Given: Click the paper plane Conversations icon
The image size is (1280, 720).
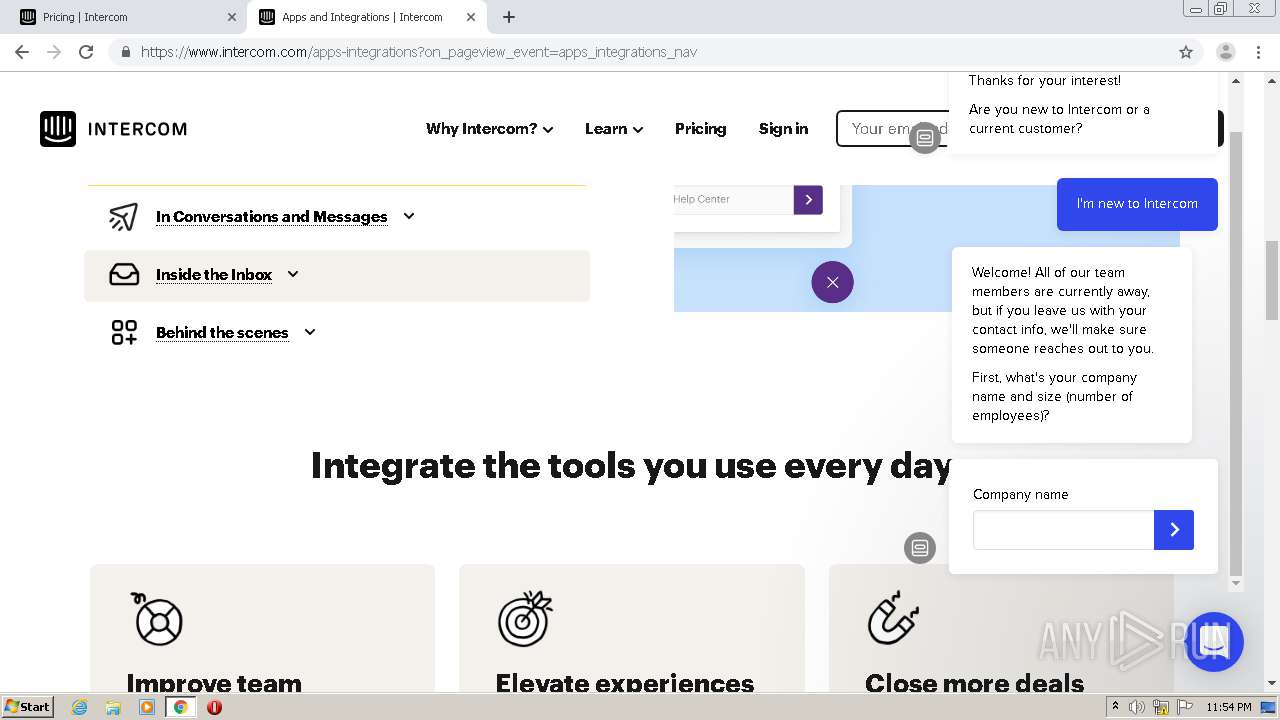Looking at the screenshot, I should tap(123, 217).
